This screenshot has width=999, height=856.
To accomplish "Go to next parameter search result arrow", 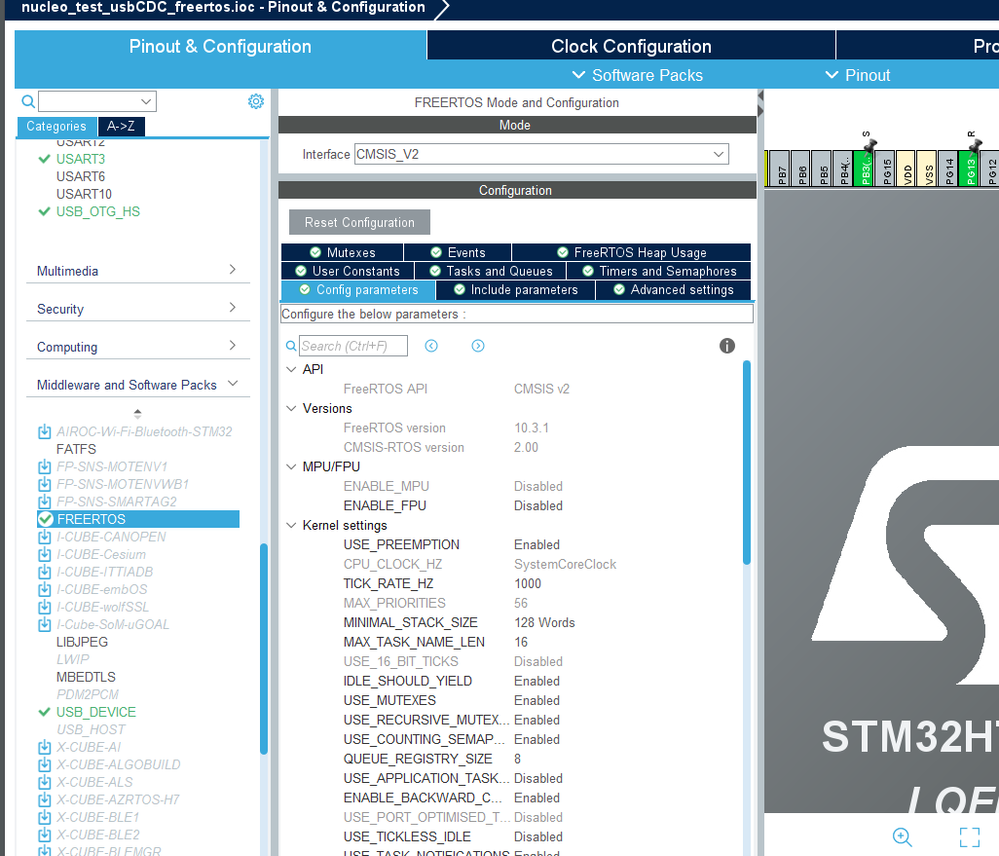I will click(x=478, y=346).
